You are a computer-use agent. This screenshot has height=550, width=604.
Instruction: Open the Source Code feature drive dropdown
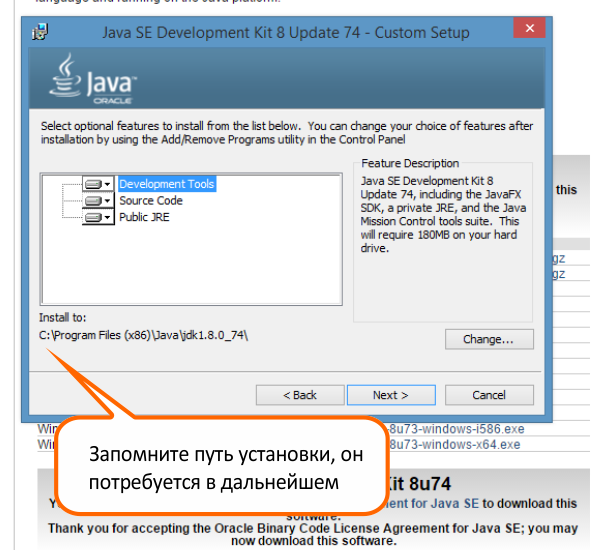[x=98, y=201]
